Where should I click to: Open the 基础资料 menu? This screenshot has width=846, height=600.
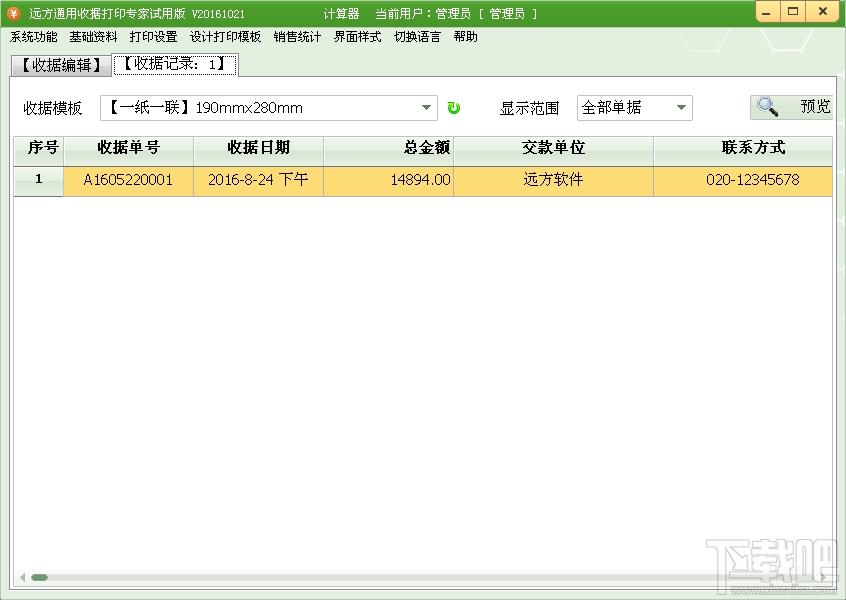click(x=93, y=37)
